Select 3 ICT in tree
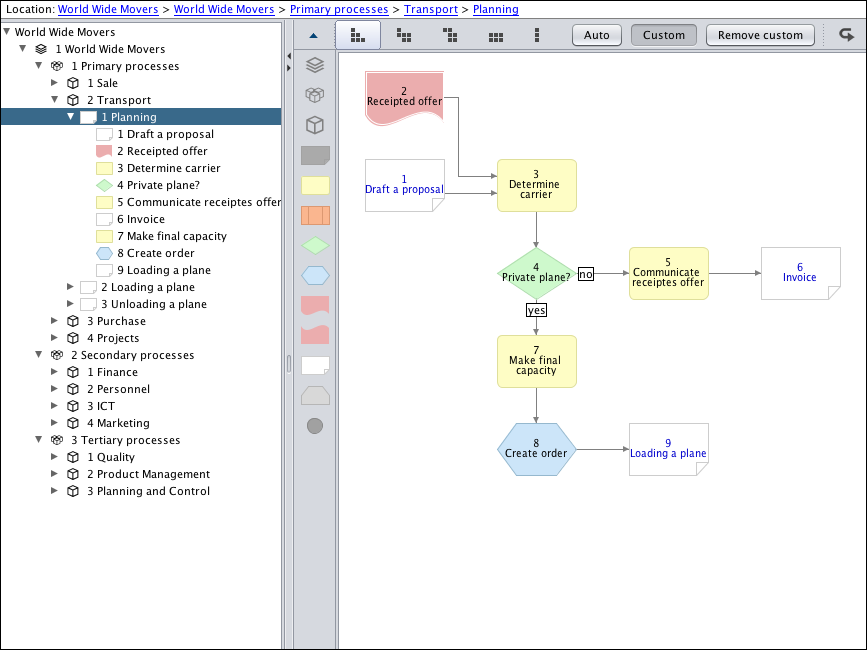The height and width of the screenshot is (650, 867). pyautogui.click(x=91, y=406)
